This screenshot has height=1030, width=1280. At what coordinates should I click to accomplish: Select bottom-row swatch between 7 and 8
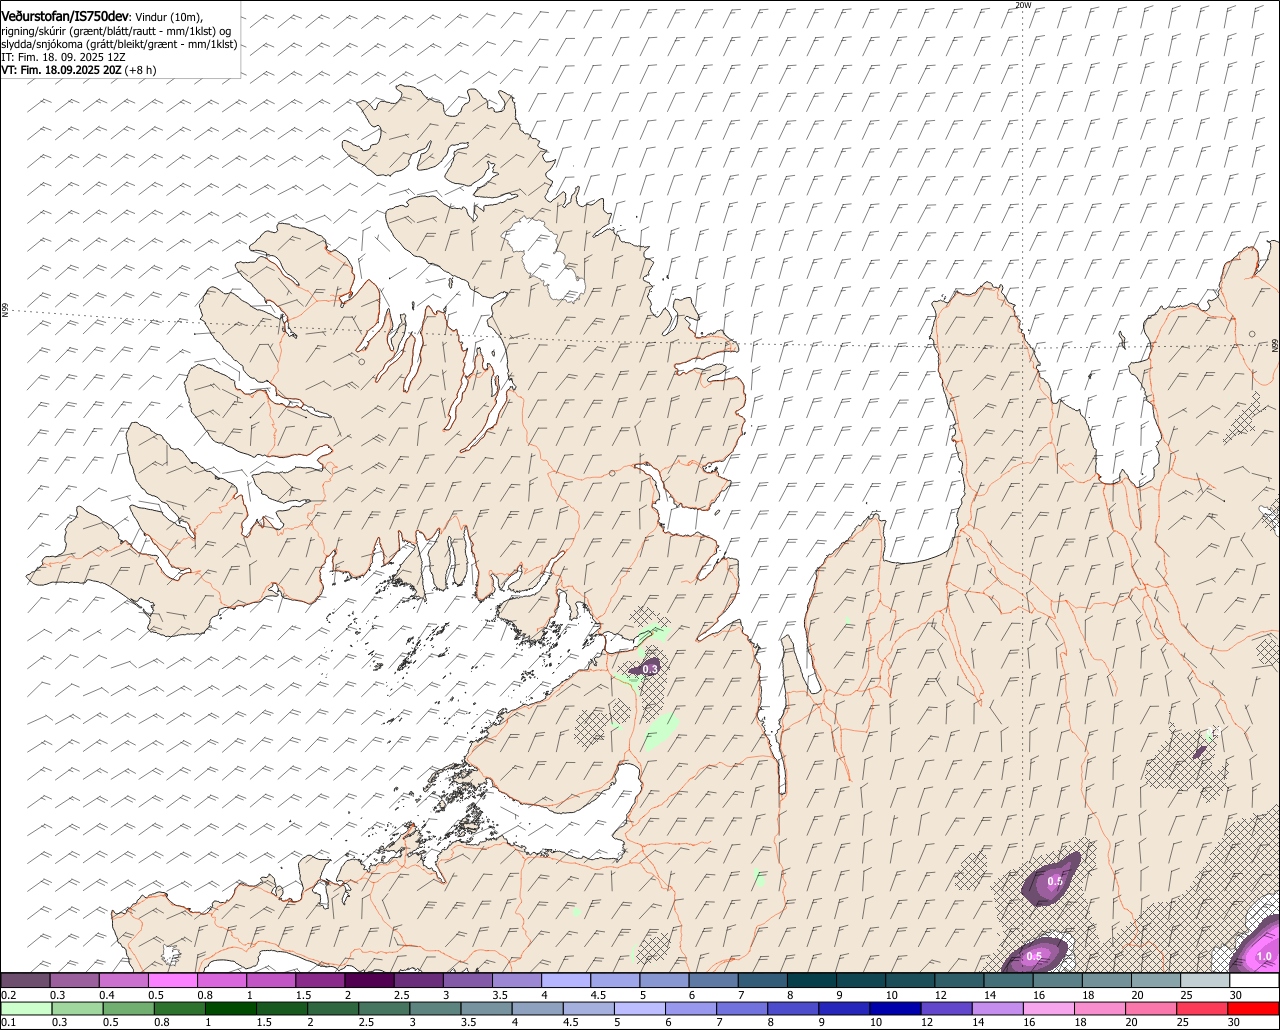click(x=742, y=1008)
